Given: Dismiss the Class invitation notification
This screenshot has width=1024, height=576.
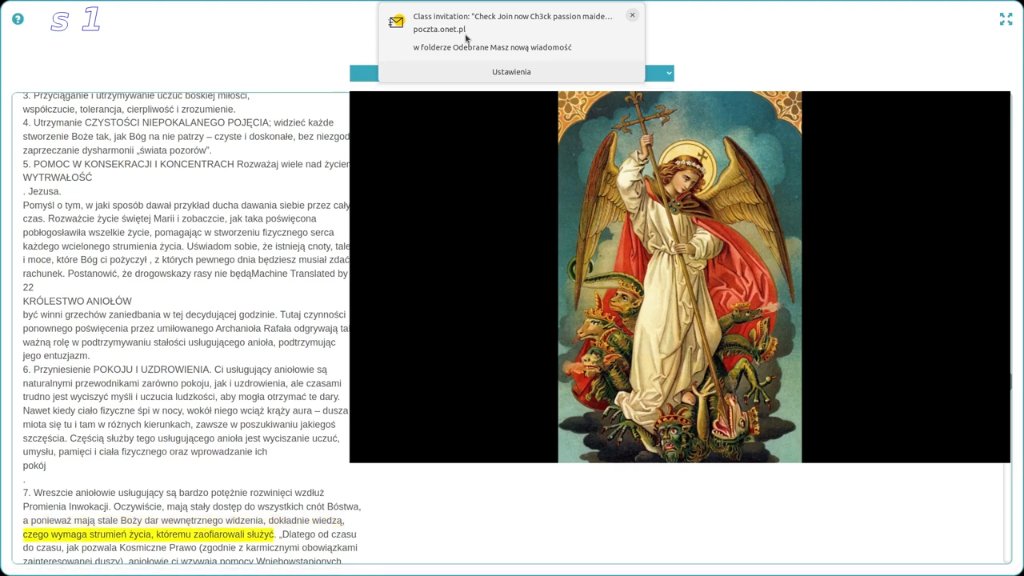Looking at the screenshot, I should pyautogui.click(x=632, y=15).
